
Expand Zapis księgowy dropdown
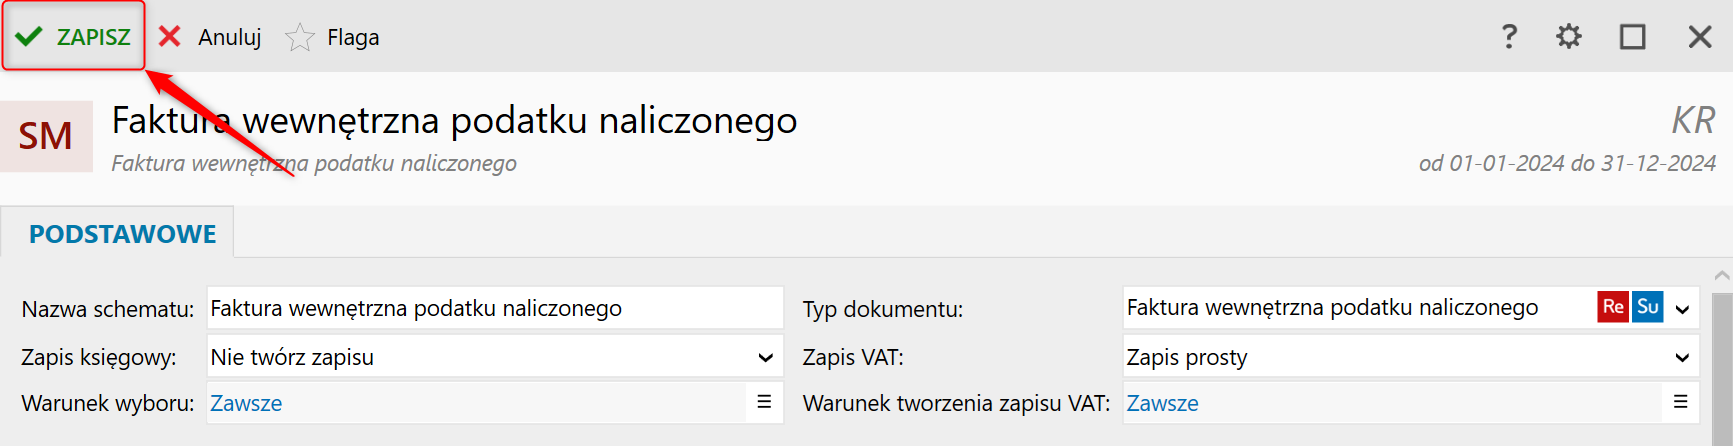click(x=765, y=357)
